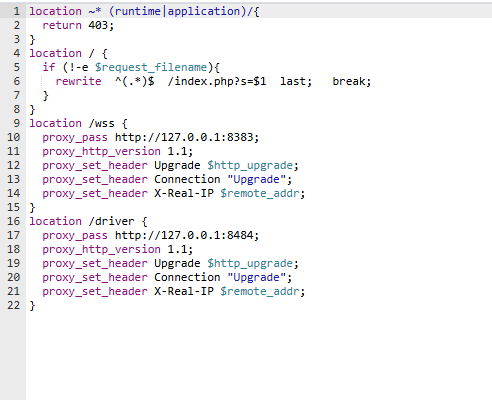Click X-Real-IP header on line 21
This screenshot has width=492, height=400.
(184, 291)
